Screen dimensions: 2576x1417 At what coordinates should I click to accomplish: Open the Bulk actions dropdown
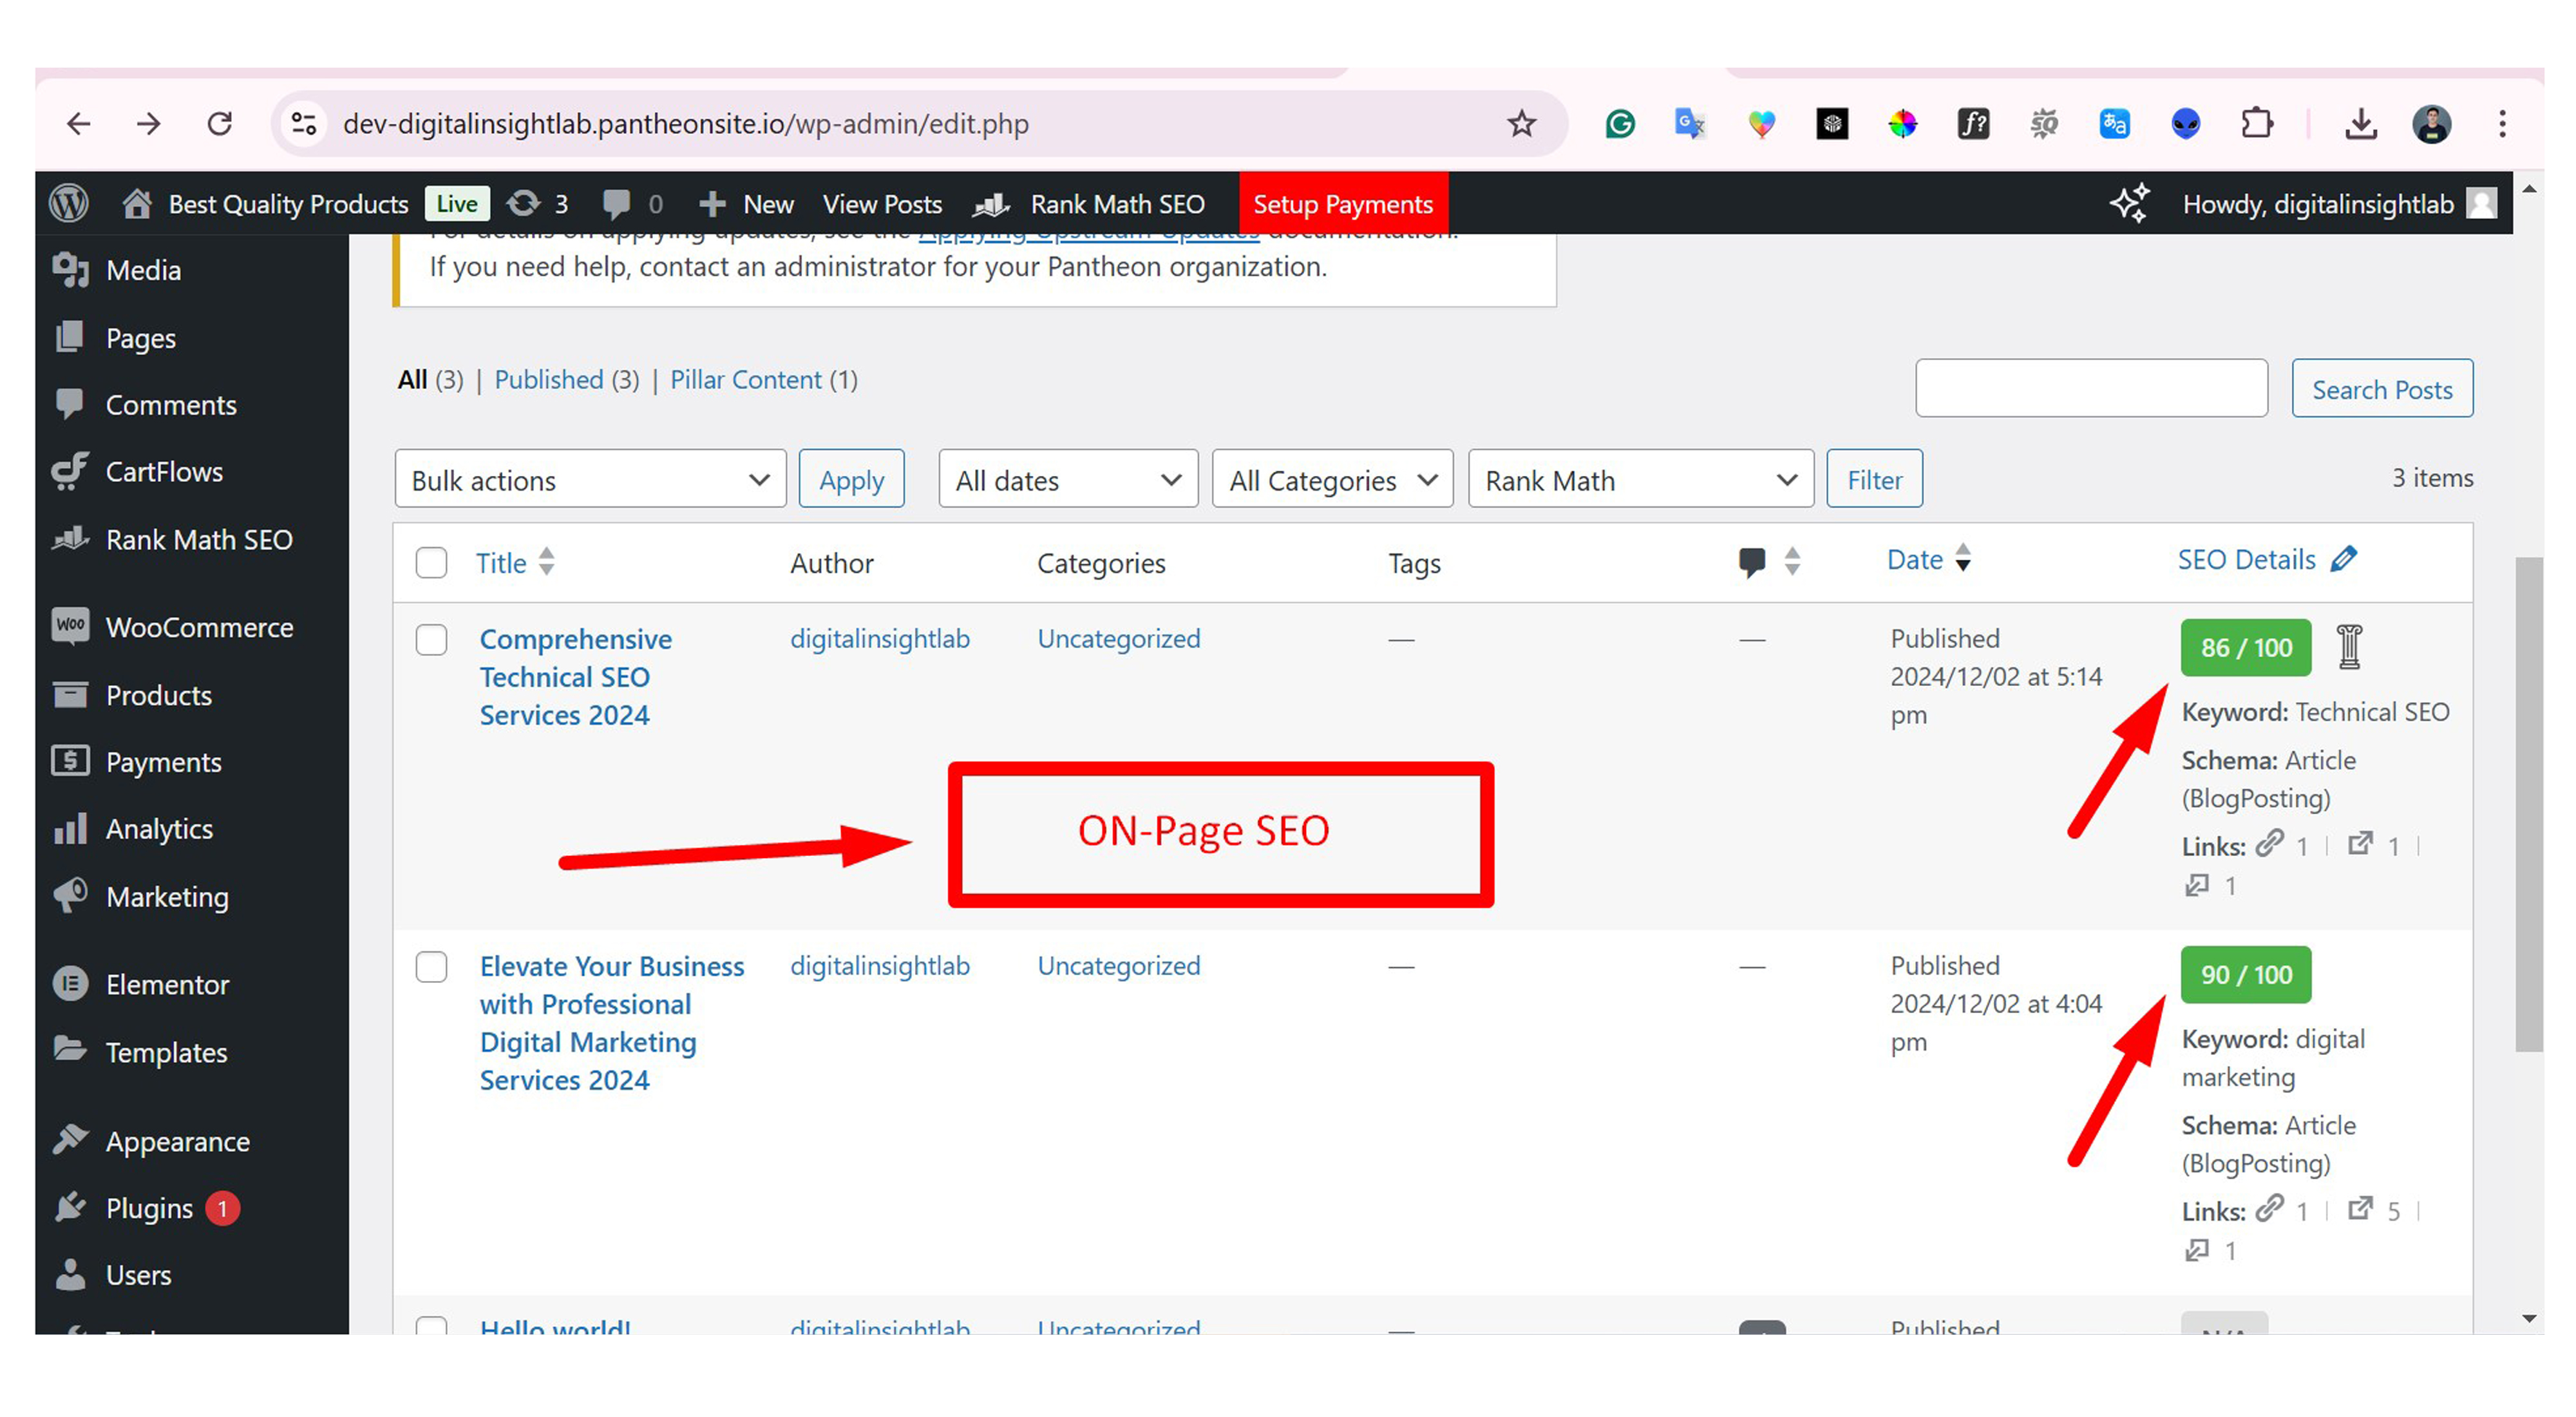coord(589,479)
